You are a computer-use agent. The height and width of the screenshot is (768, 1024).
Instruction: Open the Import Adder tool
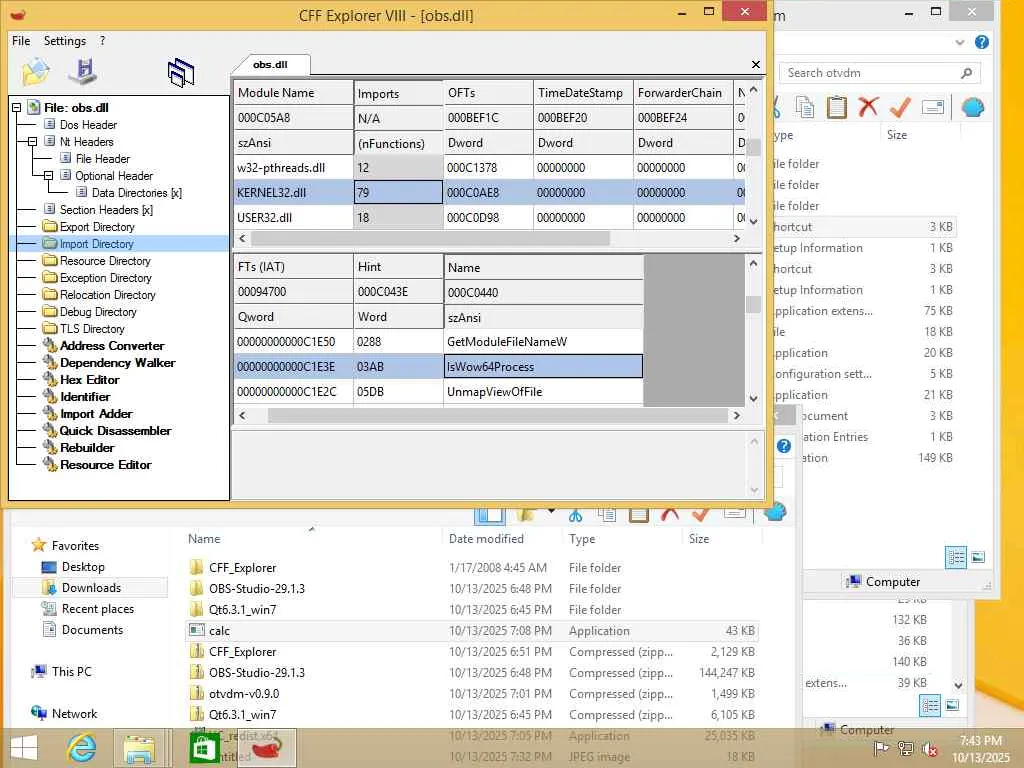click(96, 413)
